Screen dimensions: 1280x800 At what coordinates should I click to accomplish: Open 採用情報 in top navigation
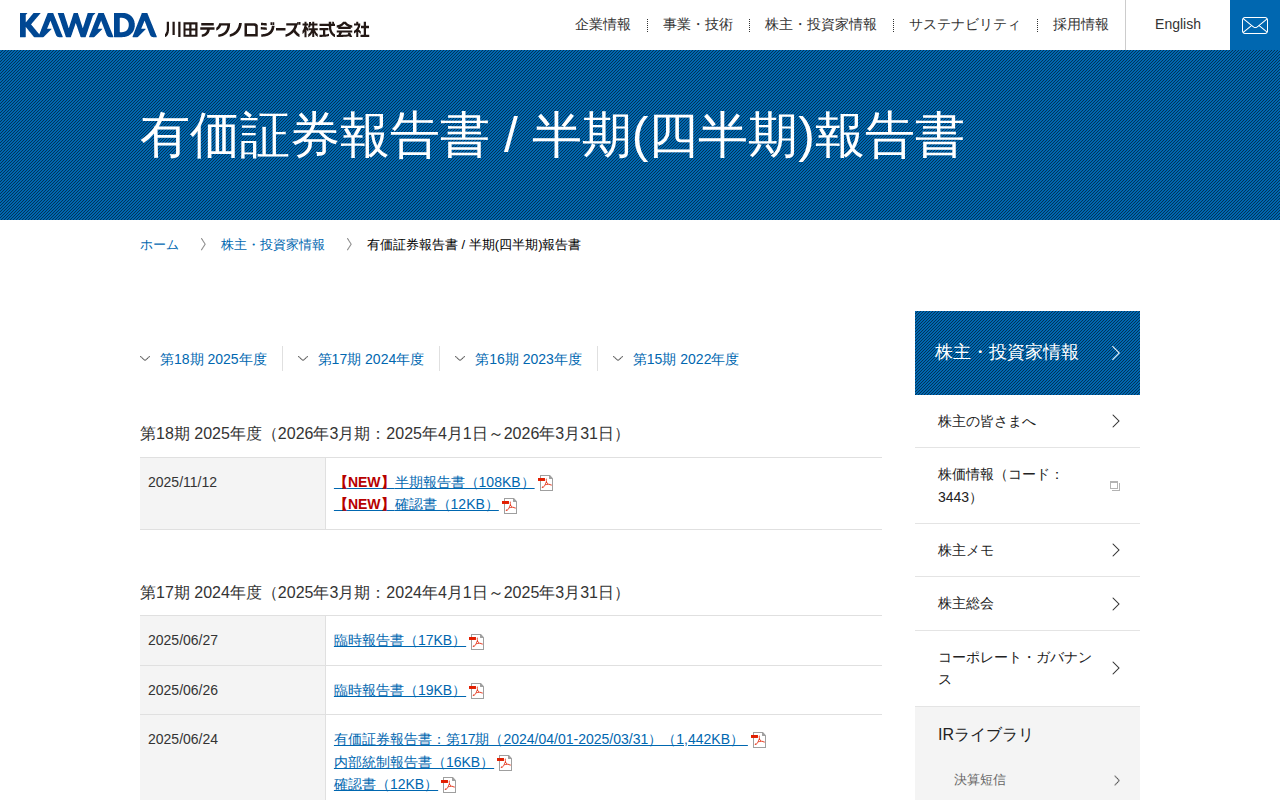point(1081,25)
